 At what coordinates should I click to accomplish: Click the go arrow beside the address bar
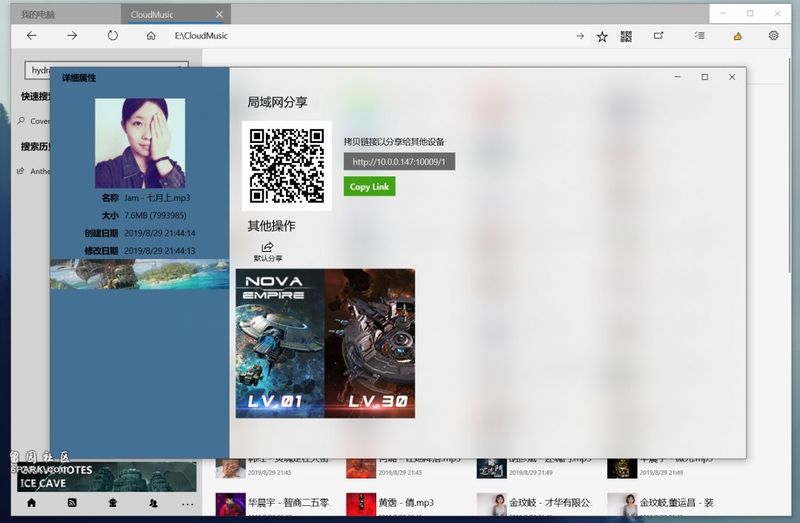[580, 36]
